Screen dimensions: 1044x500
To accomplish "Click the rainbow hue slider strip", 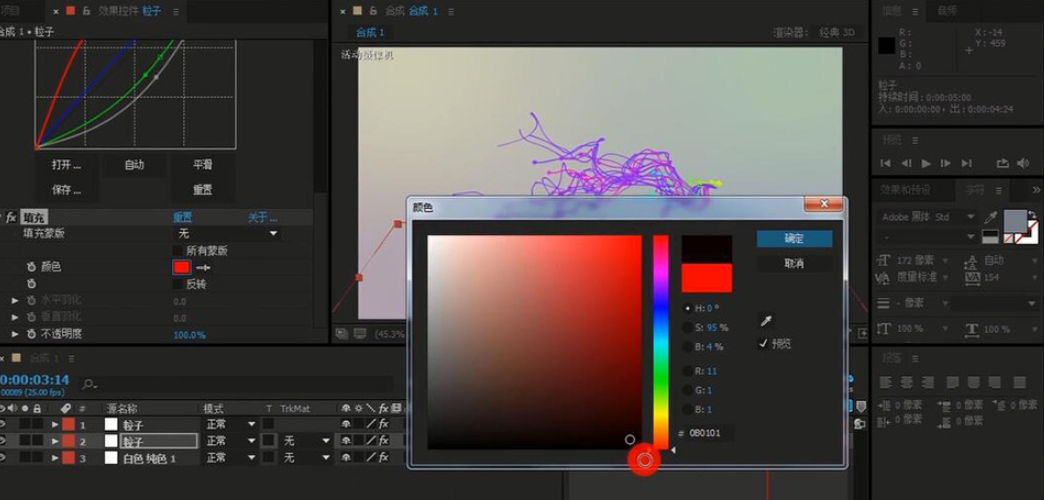I will click(660, 340).
